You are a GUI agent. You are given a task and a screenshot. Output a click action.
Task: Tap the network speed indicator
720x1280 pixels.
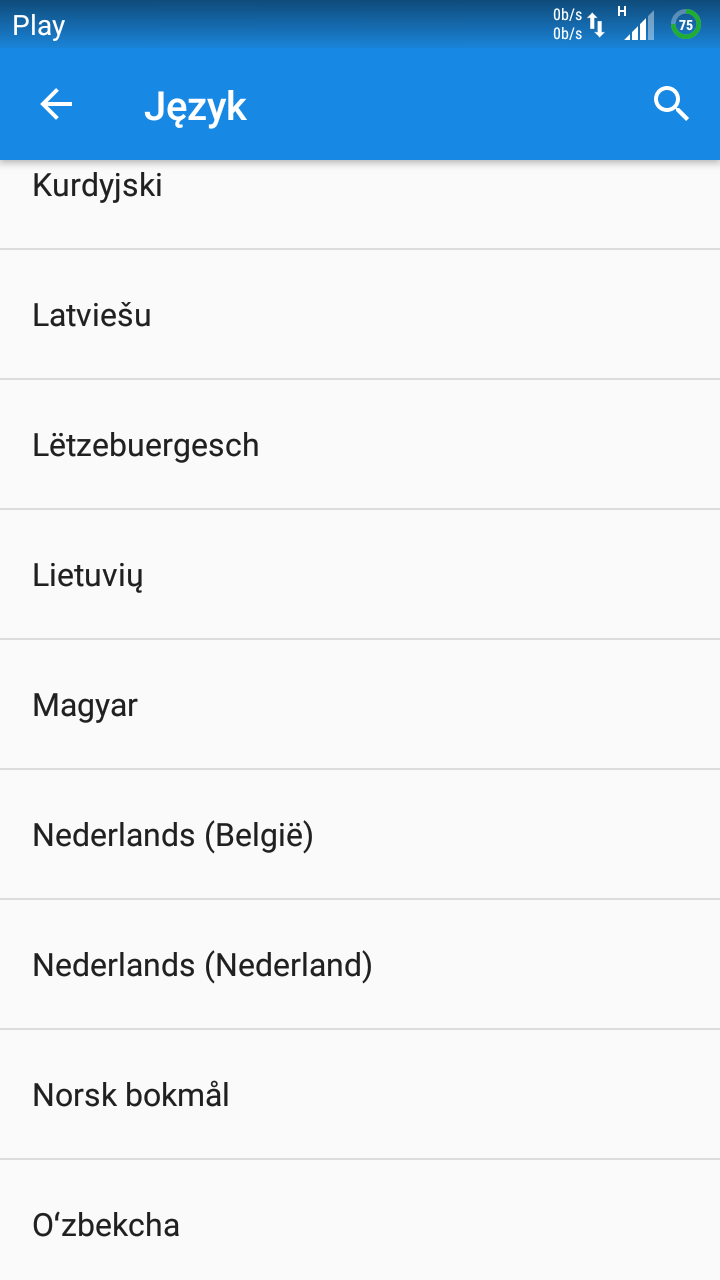pos(567,25)
